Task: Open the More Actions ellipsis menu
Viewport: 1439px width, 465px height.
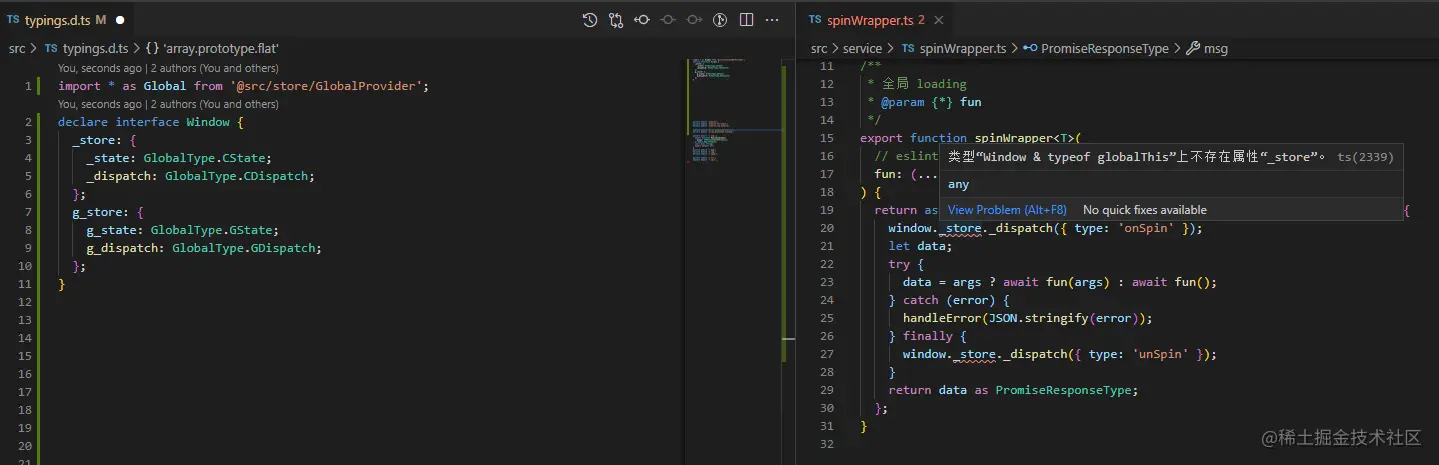Action: [772, 19]
